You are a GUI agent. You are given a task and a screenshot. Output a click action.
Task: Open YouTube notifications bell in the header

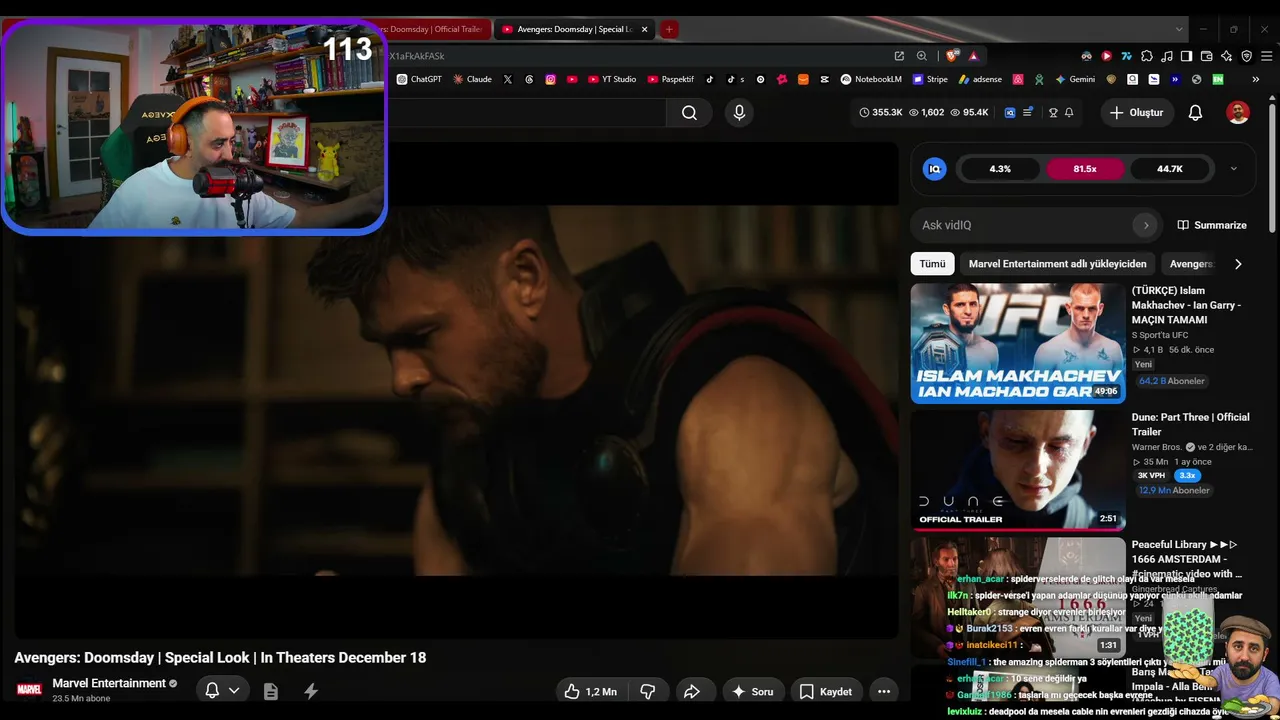pyautogui.click(x=1195, y=113)
